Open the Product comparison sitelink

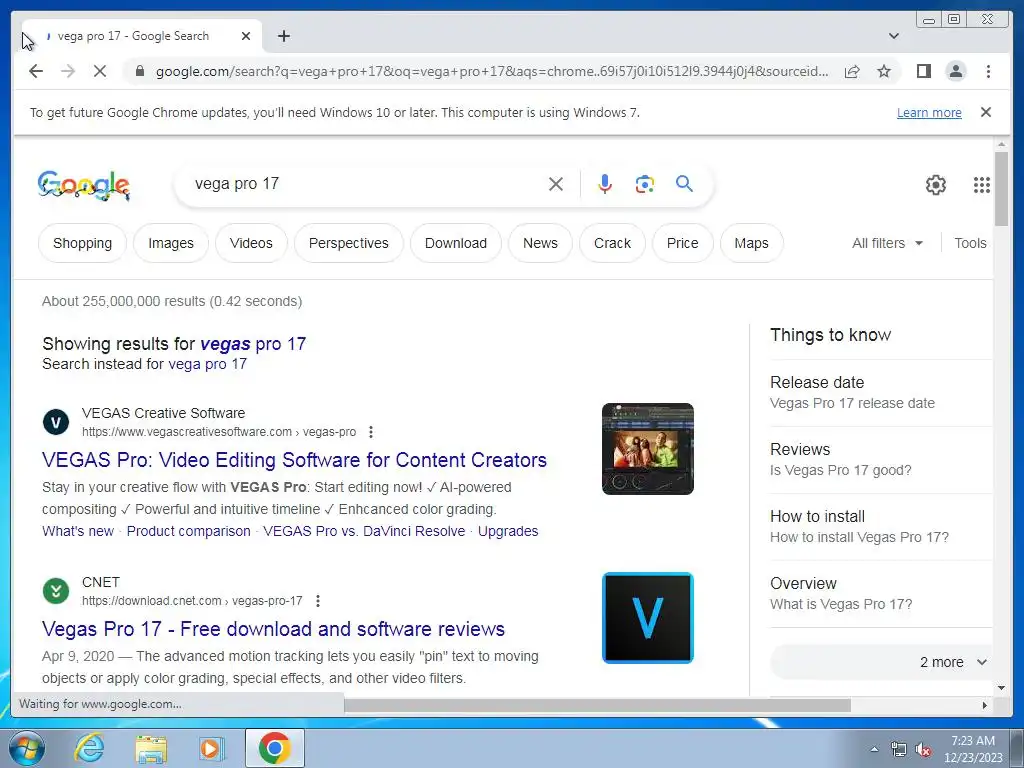tap(189, 531)
